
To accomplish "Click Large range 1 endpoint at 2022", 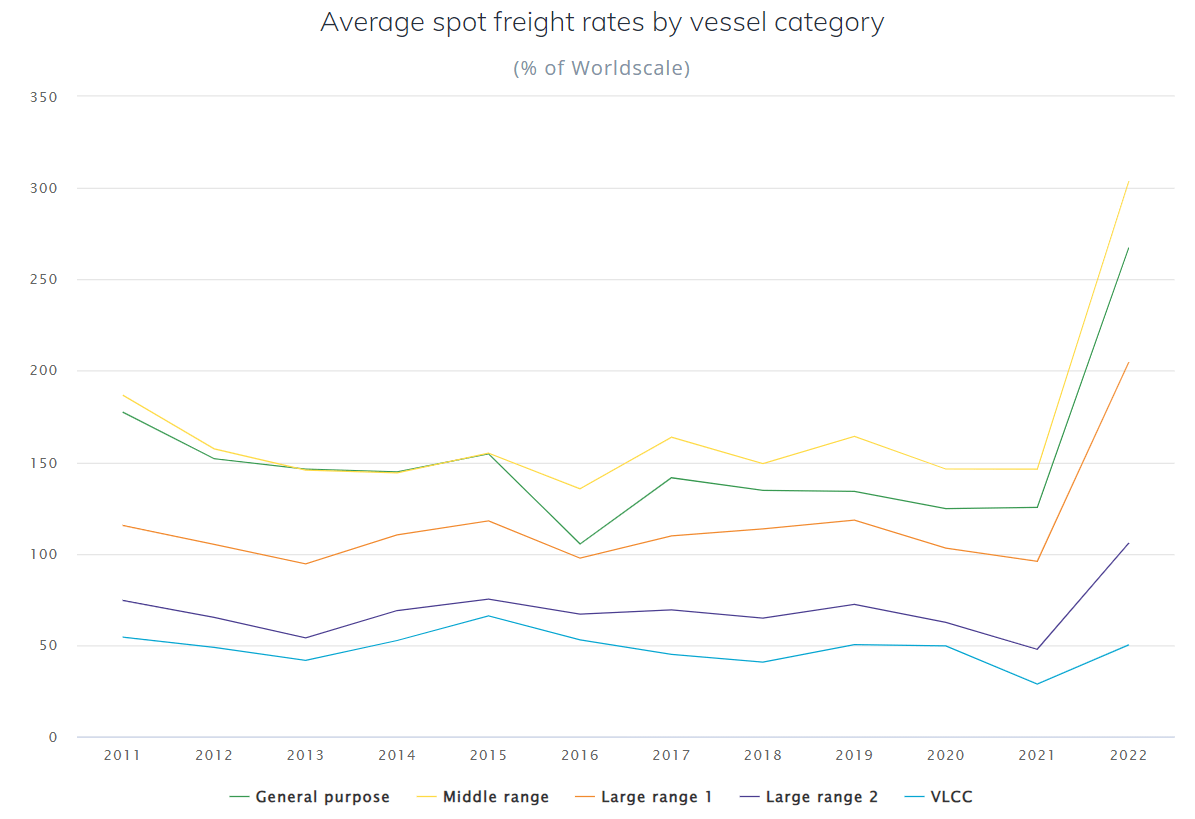I will tap(1128, 363).
